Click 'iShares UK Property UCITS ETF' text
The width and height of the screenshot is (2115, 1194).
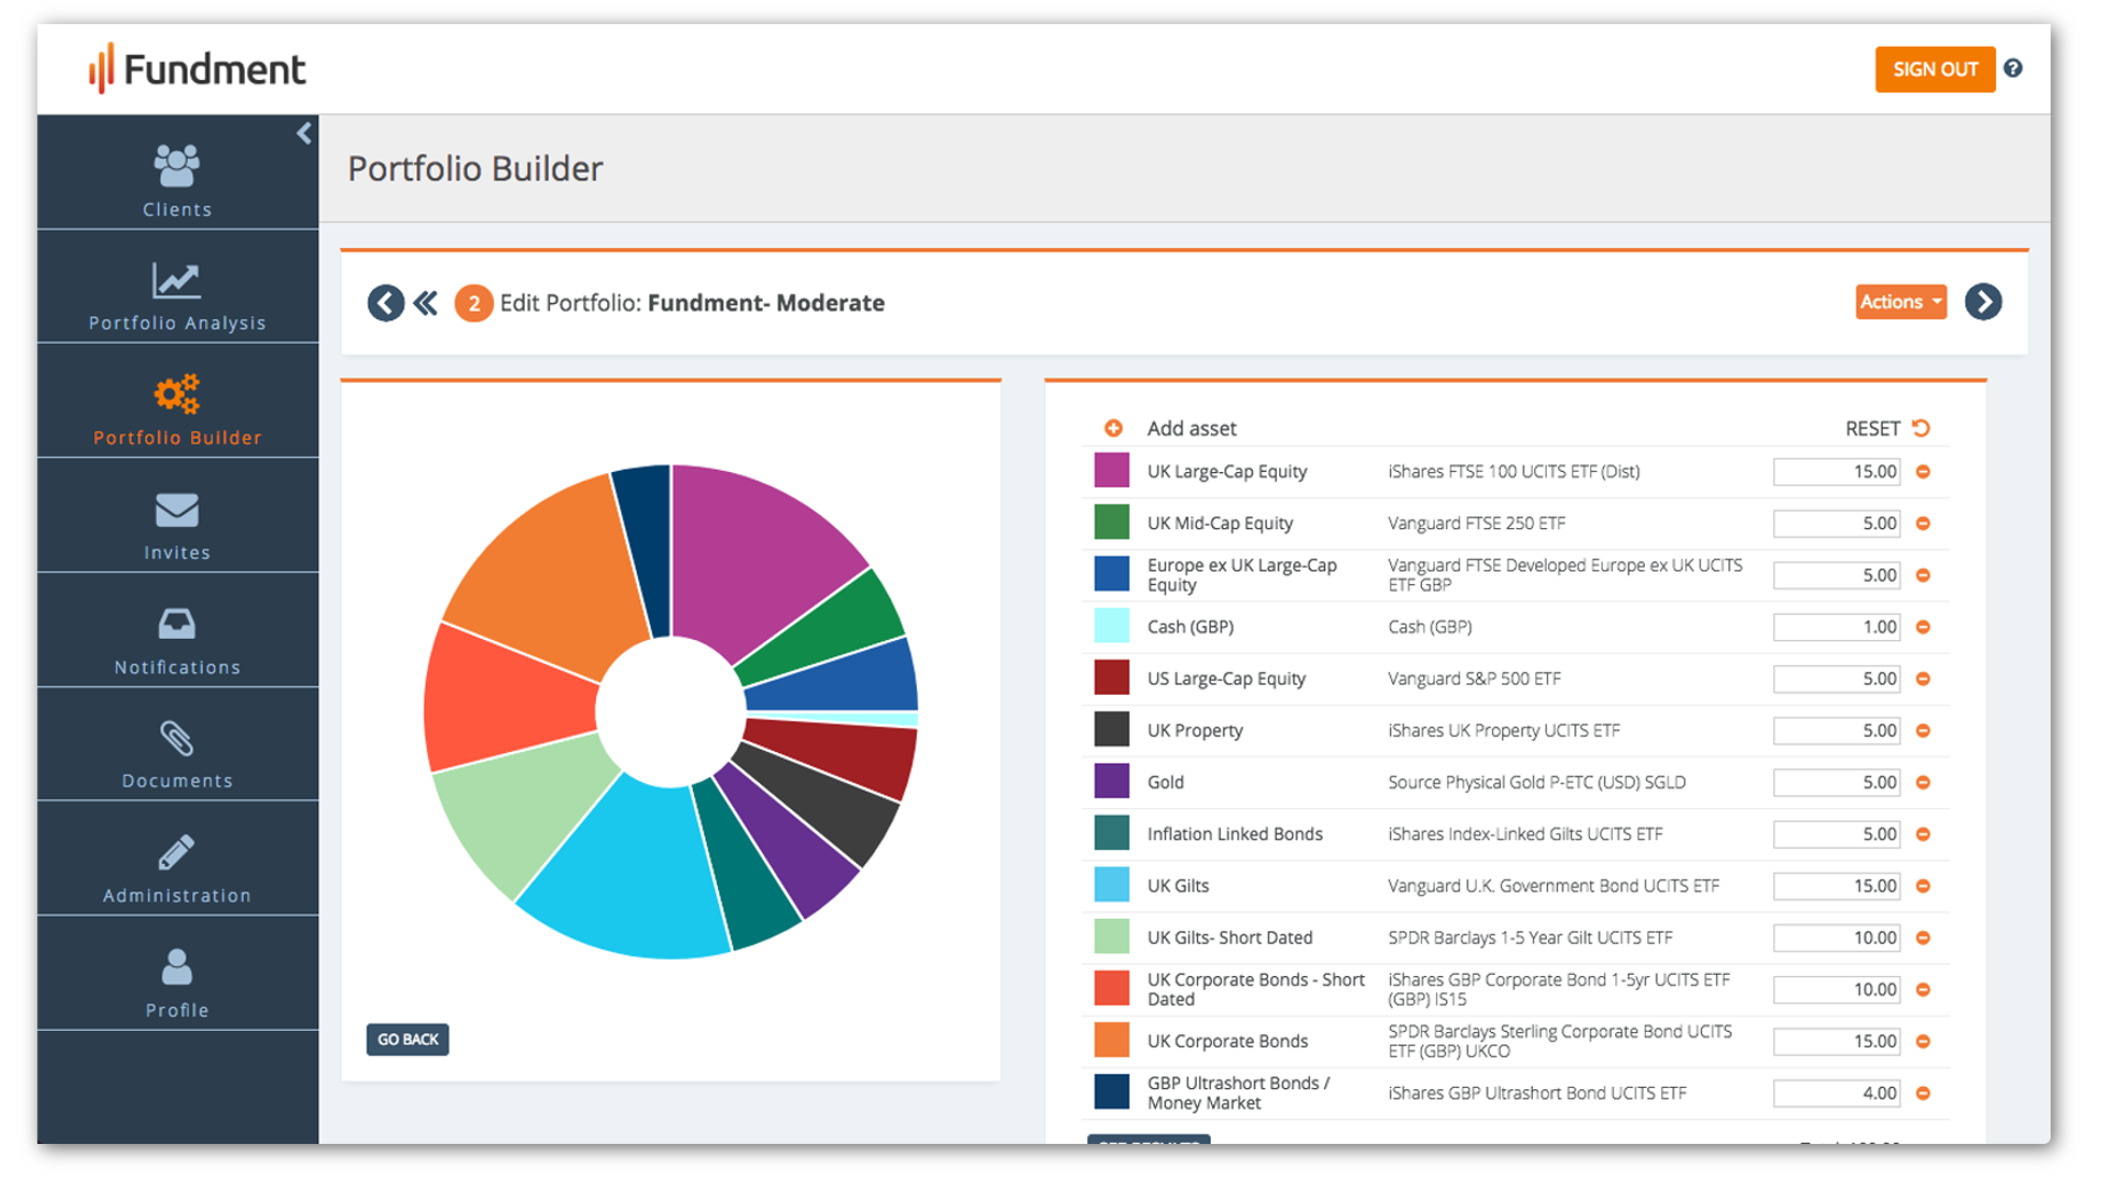pyautogui.click(x=1504, y=731)
